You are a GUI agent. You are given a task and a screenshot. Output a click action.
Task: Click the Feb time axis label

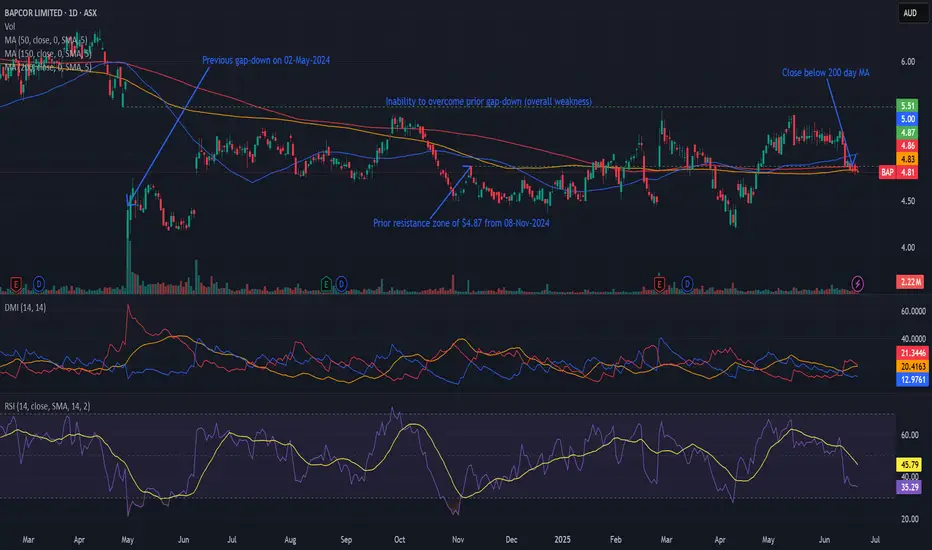click(x=616, y=540)
